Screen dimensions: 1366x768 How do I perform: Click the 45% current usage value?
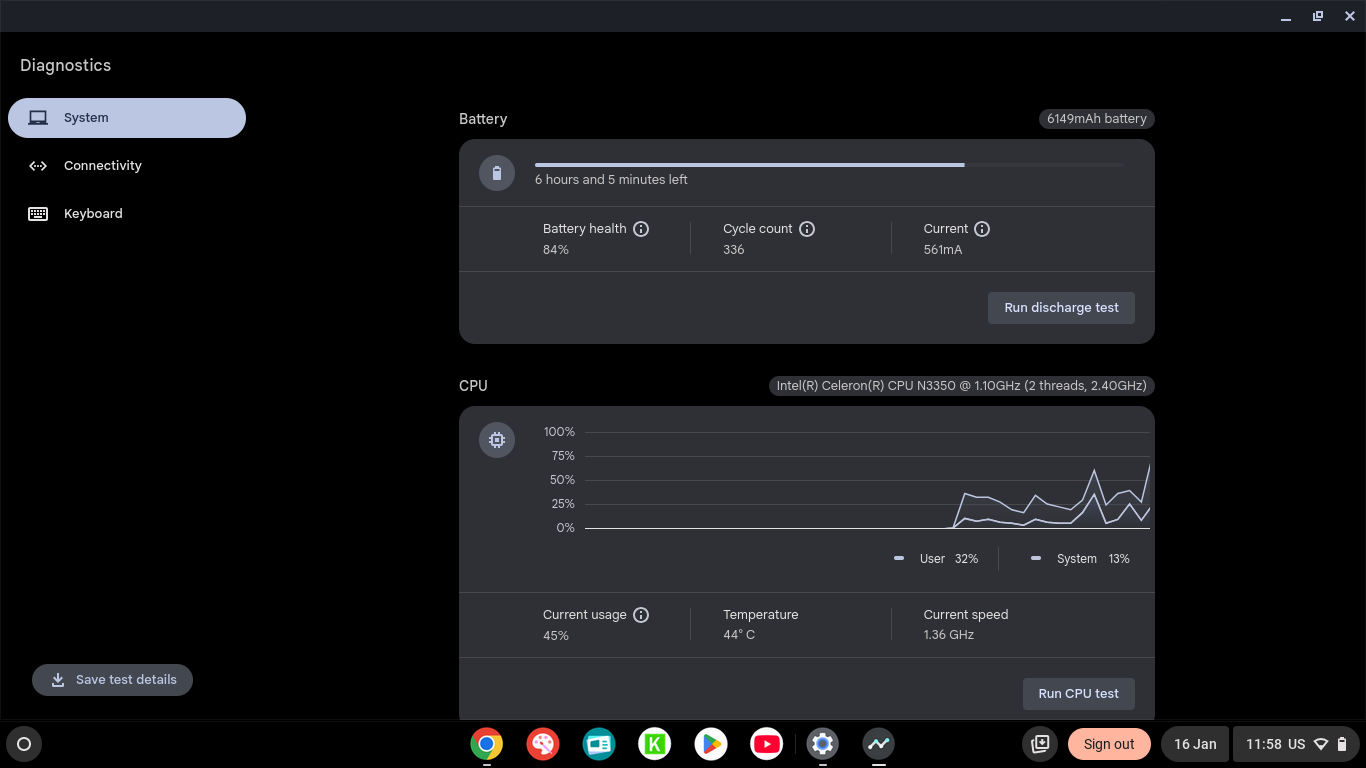coord(556,636)
